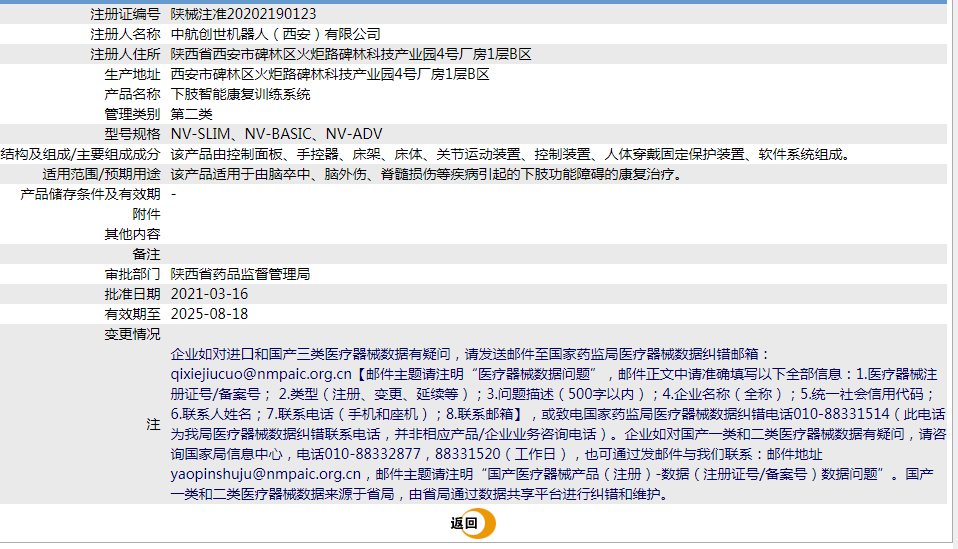This screenshot has width=958, height=549.
Task: Select registration number 陕械注准20202190123
Action: point(243,14)
